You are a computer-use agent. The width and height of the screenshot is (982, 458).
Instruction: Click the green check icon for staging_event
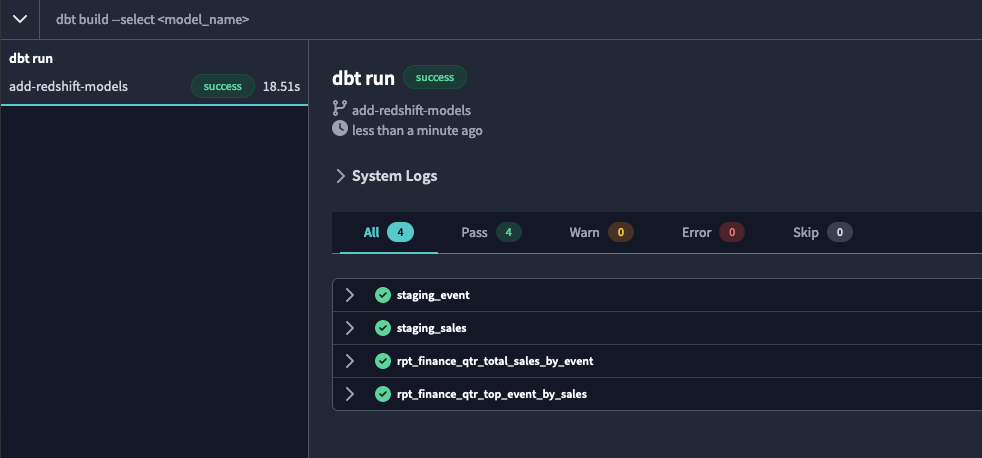[x=383, y=295]
